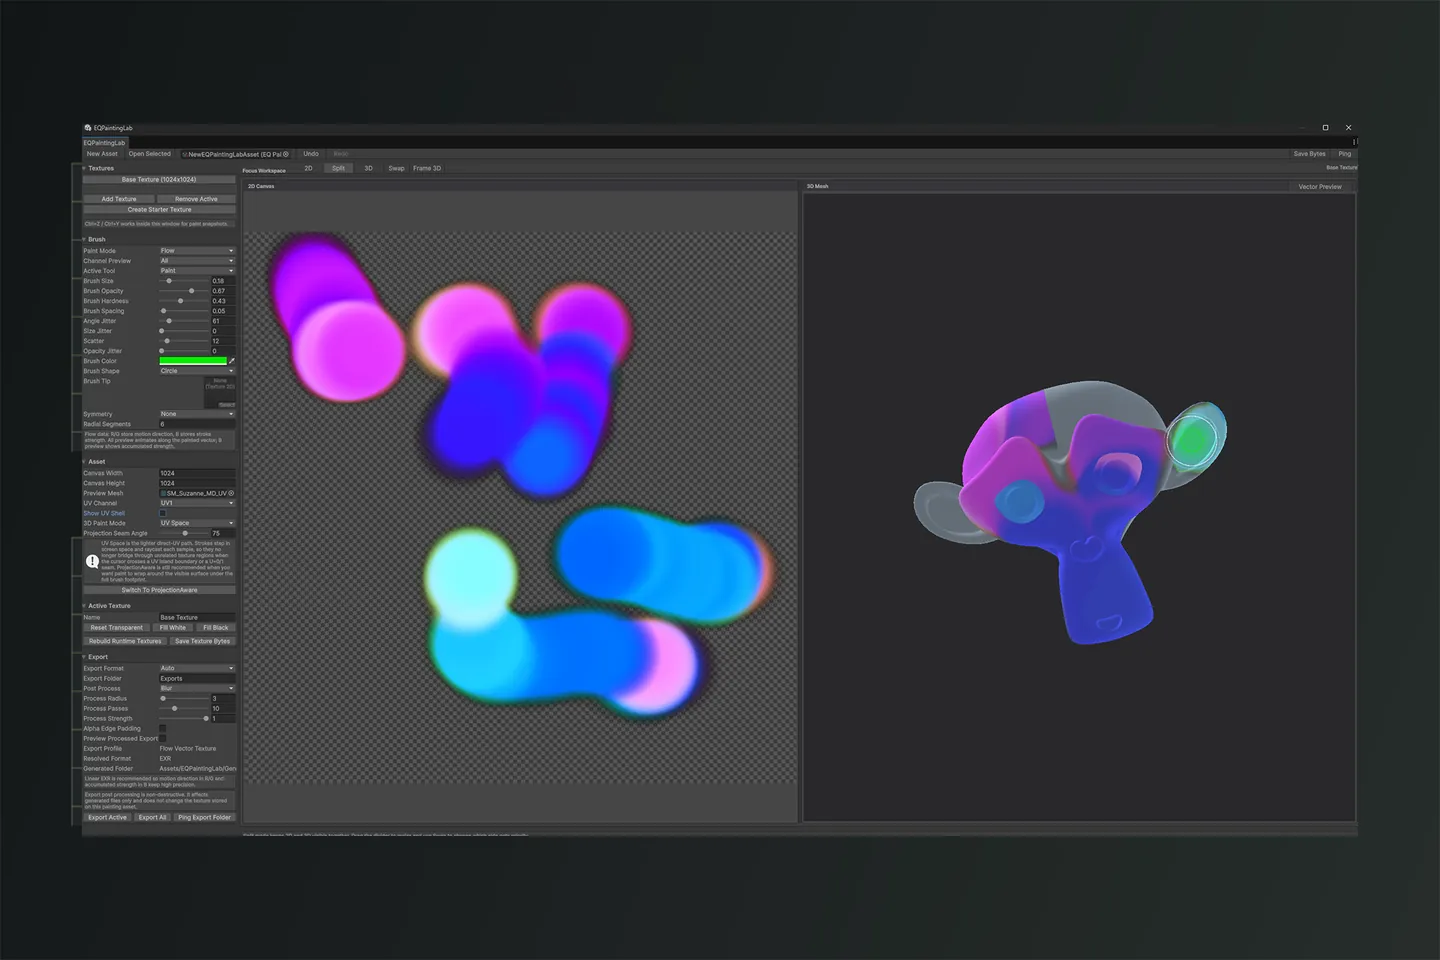Open the Brush Shape dropdown
This screenshot has height=960, width=1440.
point(197,371)
